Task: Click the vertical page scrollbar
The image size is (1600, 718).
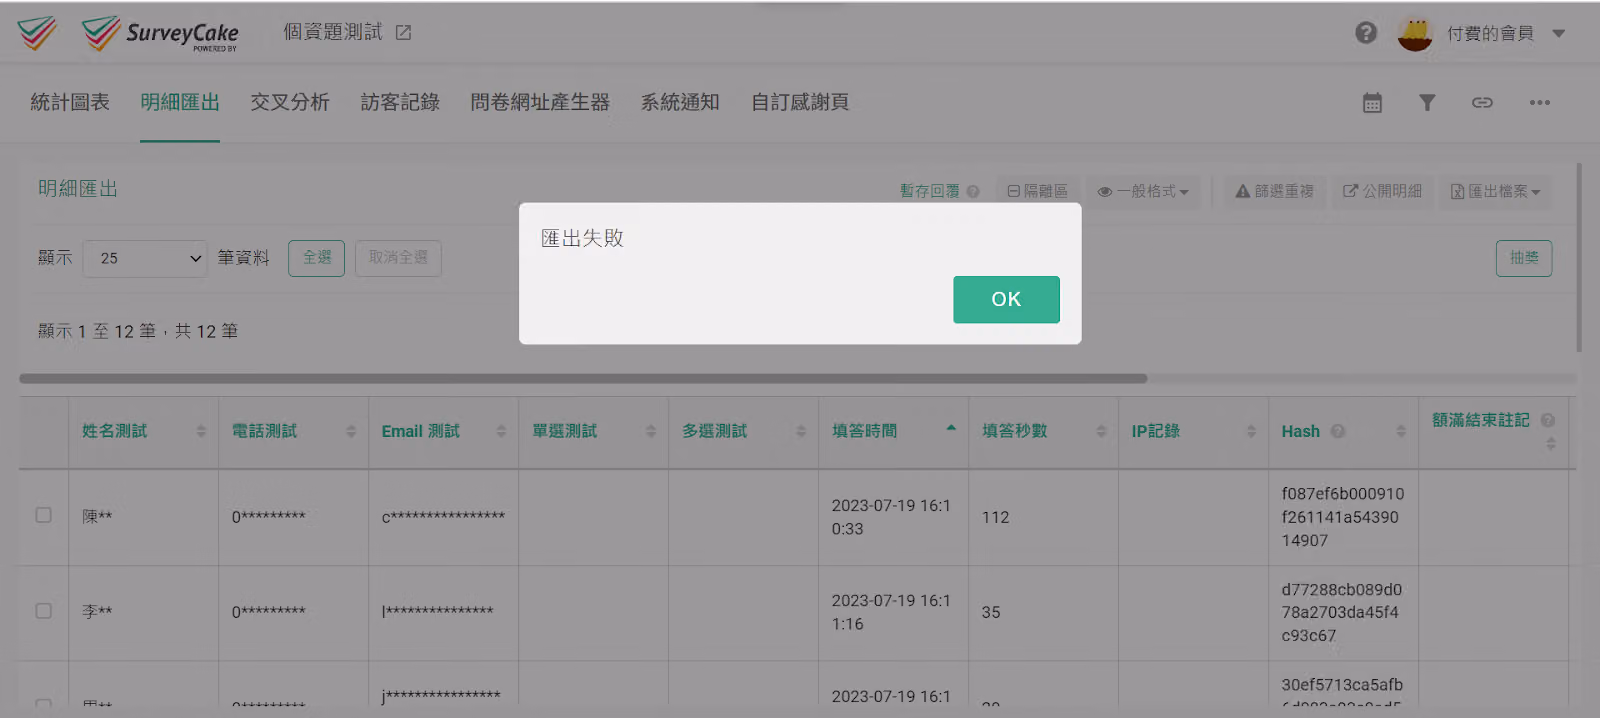Action: (1579, 258)
